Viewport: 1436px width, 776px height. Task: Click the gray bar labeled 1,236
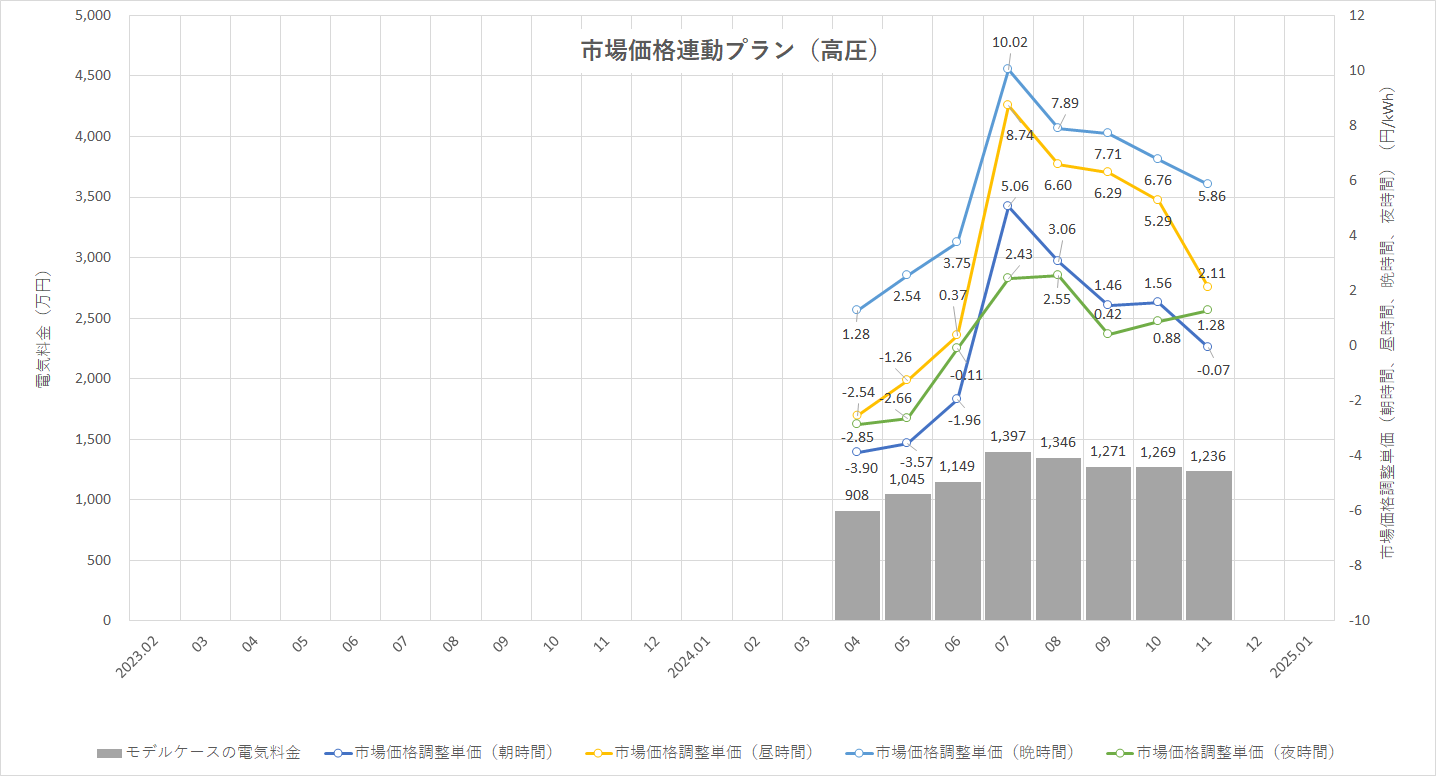(x=1208, y=545)
